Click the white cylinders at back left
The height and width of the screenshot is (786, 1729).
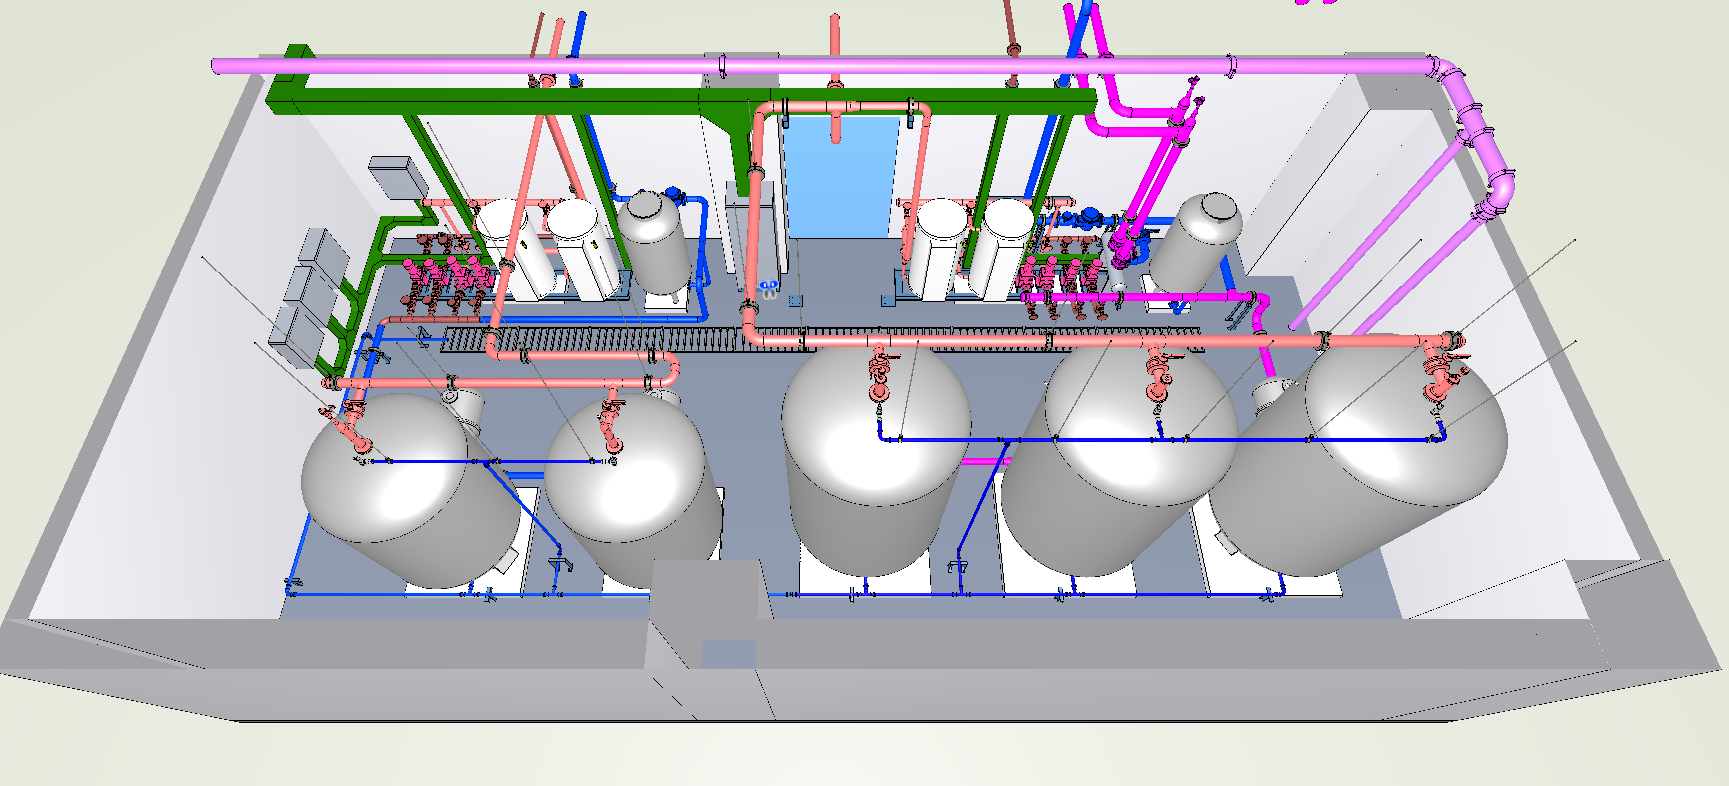545,248
